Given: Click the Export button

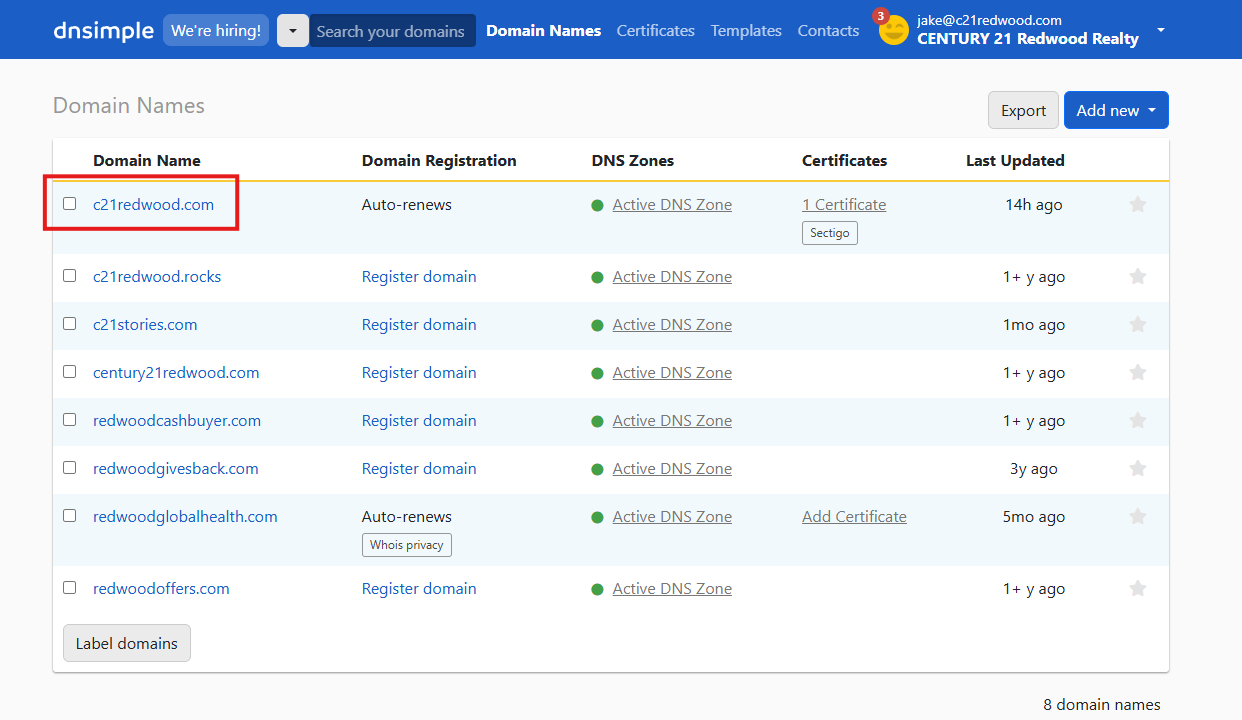Looking at the screenshot, I should [x=1023, y=111].
